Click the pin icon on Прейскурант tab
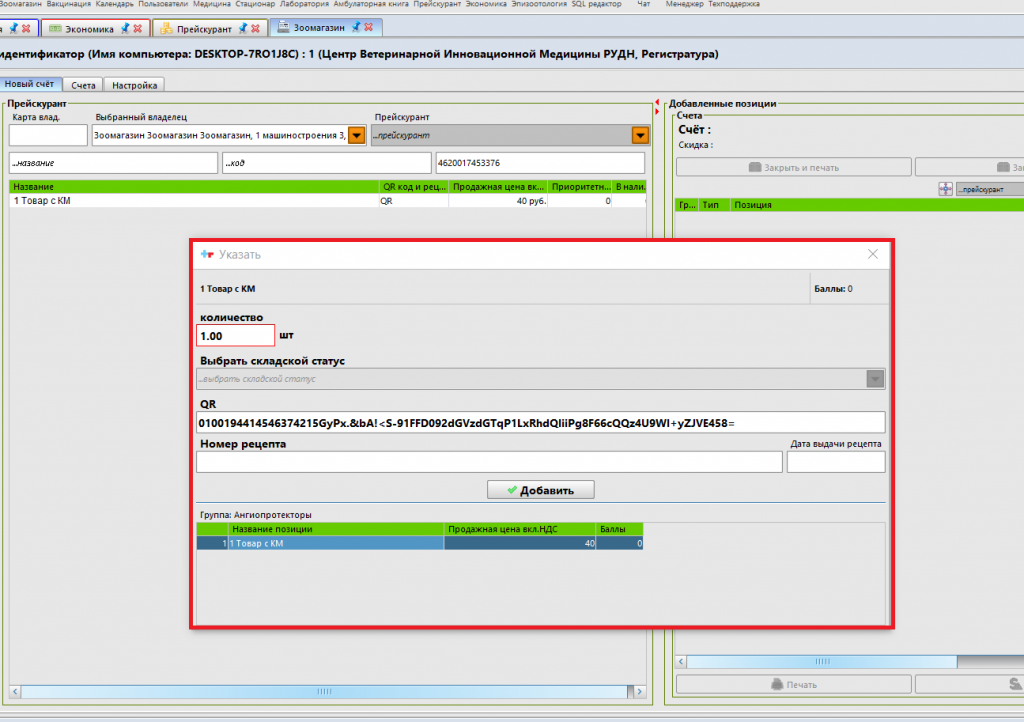1024x722 pixels. [242, 28]
